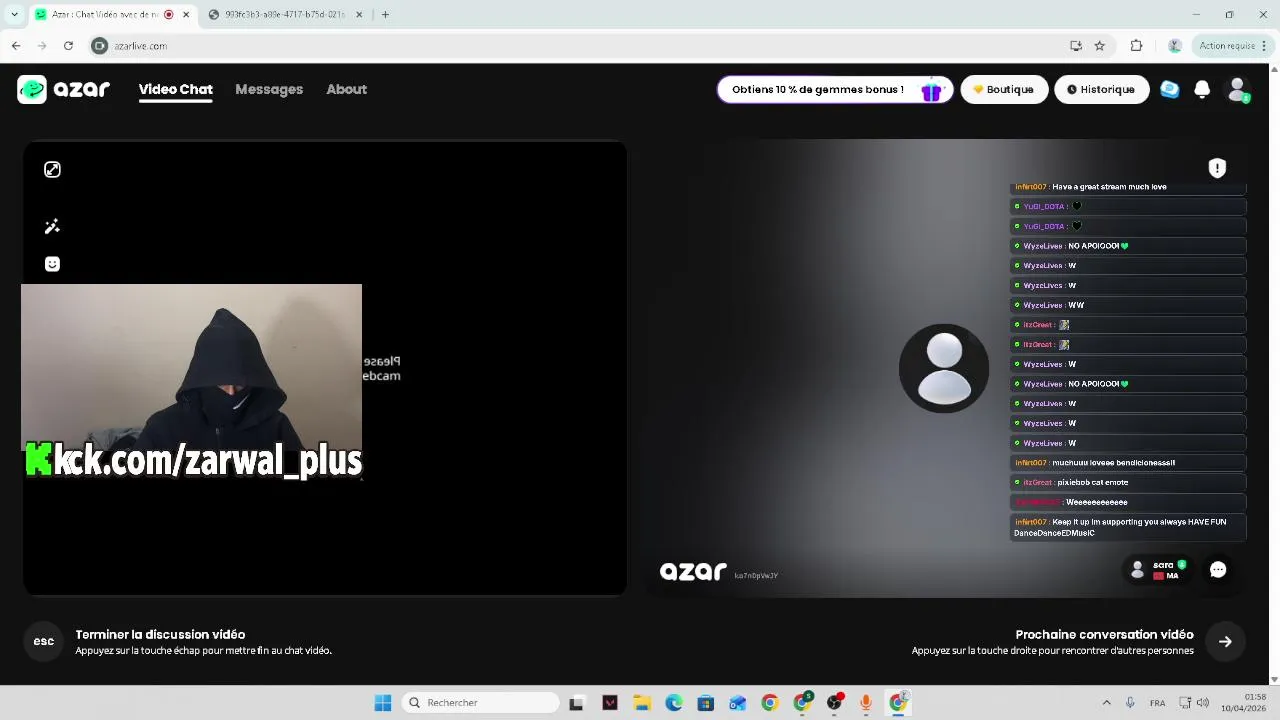The width and height of the screenshot is (1280, 720).
Task: Open Microsoft Store from taskbar
Action: pos(706,703)
